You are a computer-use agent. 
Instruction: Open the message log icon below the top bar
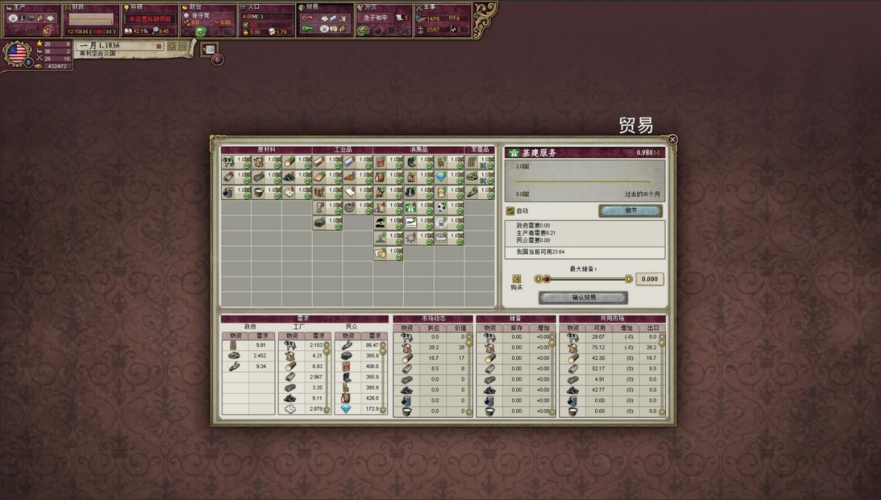click(209, 49)
